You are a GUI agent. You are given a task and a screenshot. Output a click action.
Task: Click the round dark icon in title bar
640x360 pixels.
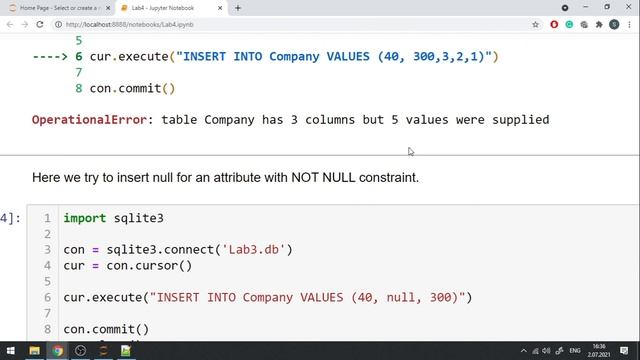point(565,8)
